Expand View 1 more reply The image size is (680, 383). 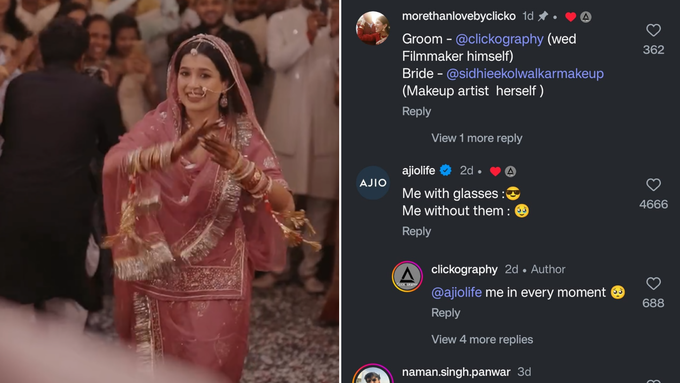(x=476, y=138)
